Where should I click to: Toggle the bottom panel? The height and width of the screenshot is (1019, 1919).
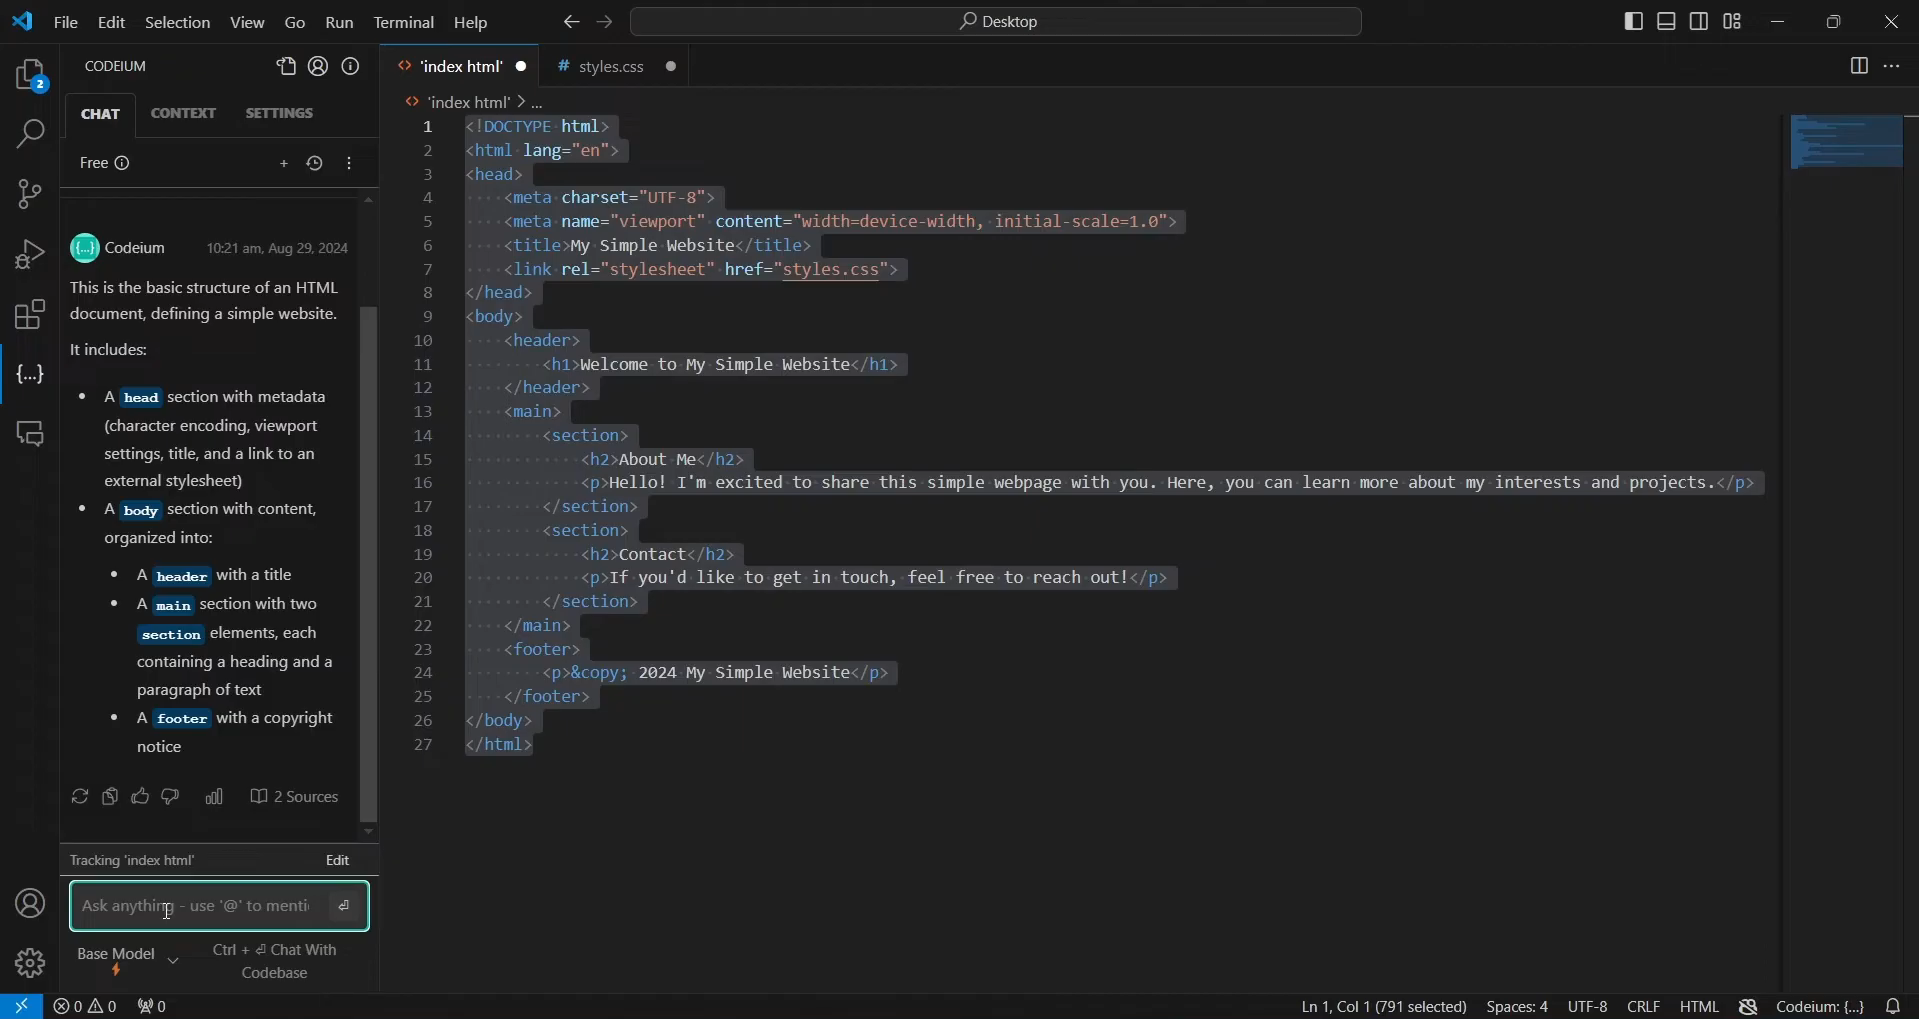(x=1667, y=21)
